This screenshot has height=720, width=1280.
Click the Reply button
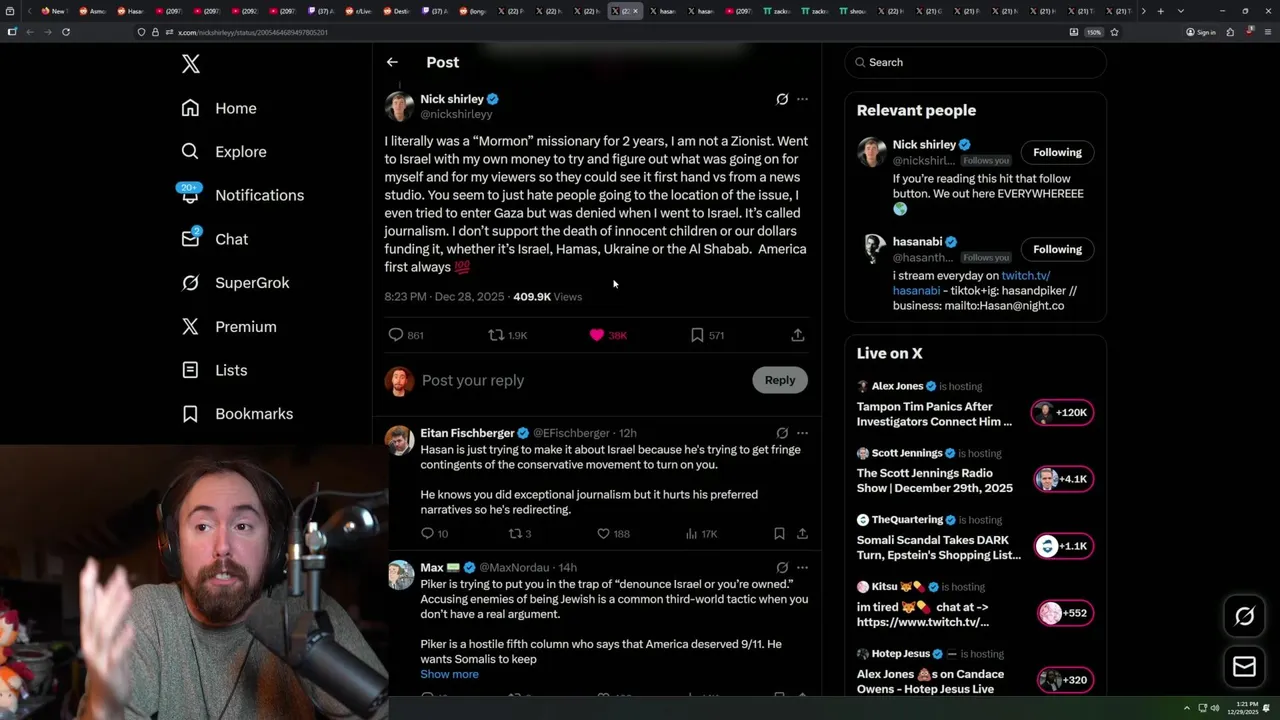pyautogui.click(x=780, y=380)
